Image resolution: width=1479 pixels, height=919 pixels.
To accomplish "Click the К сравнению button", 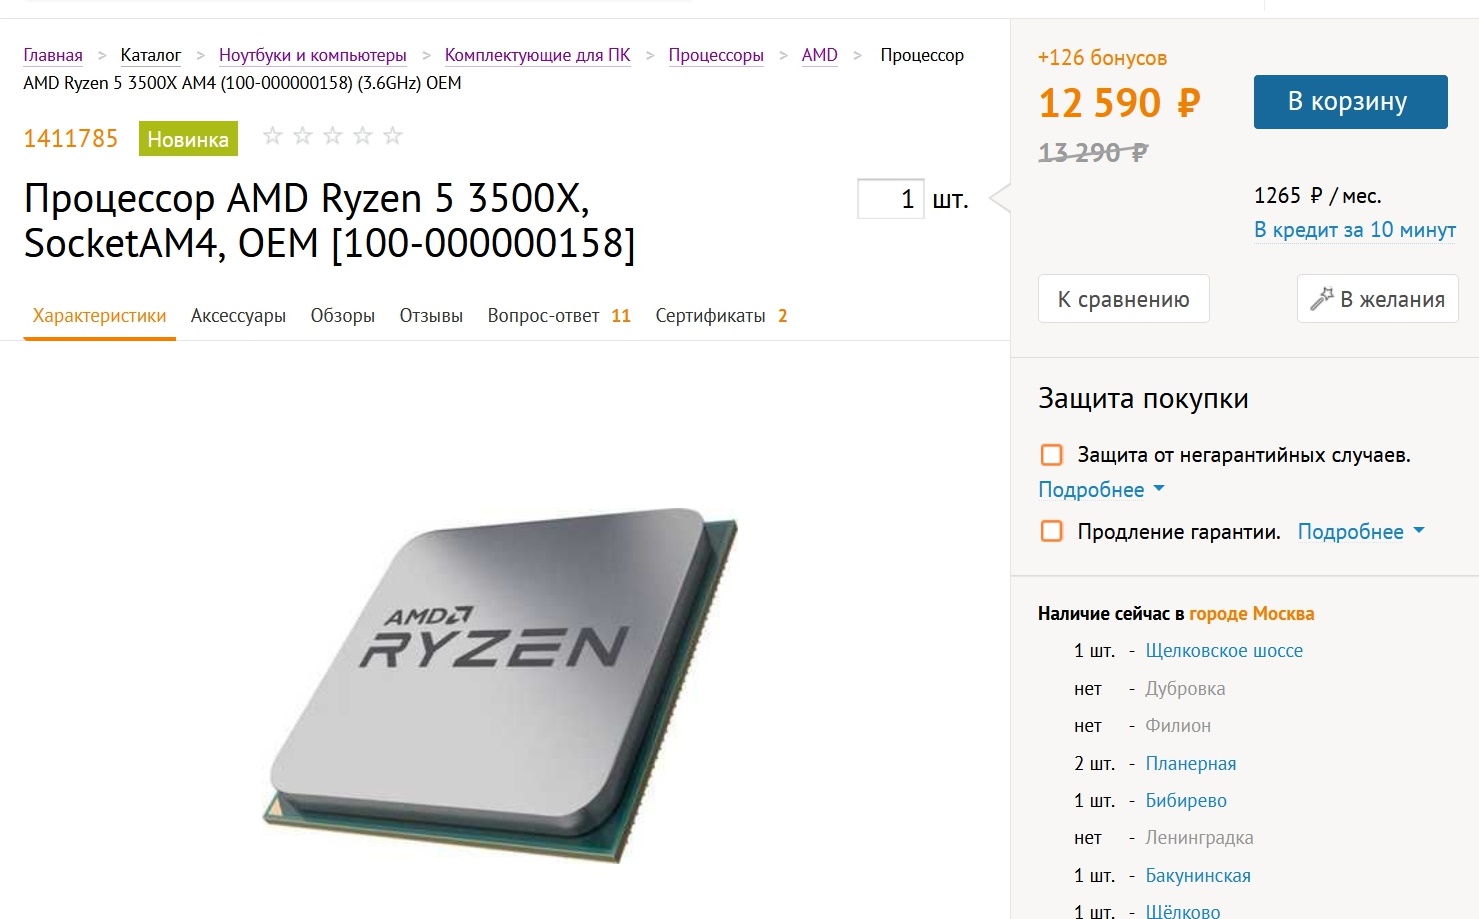I will click(1123, 299).
